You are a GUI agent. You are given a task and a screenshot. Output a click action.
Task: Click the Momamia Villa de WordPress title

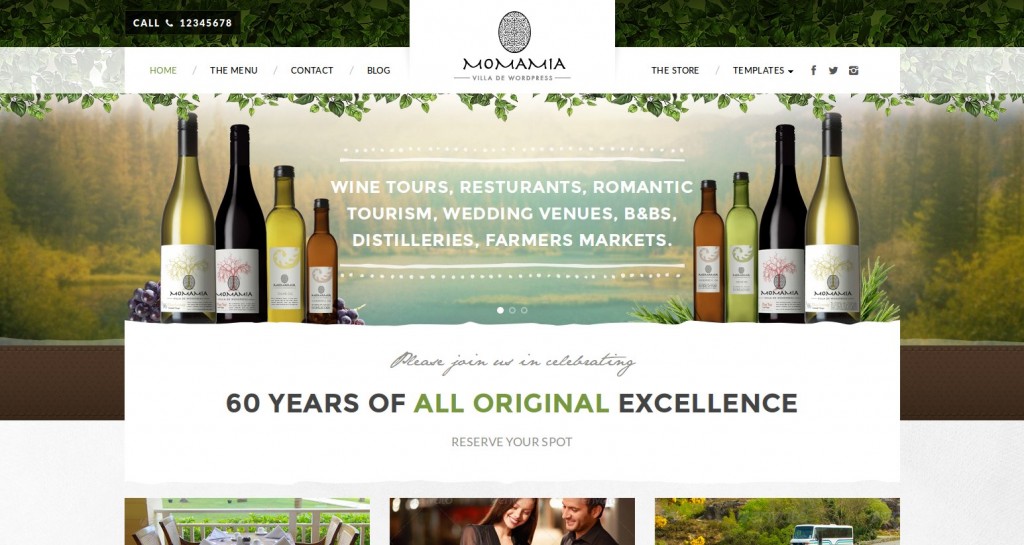point(513,68)
